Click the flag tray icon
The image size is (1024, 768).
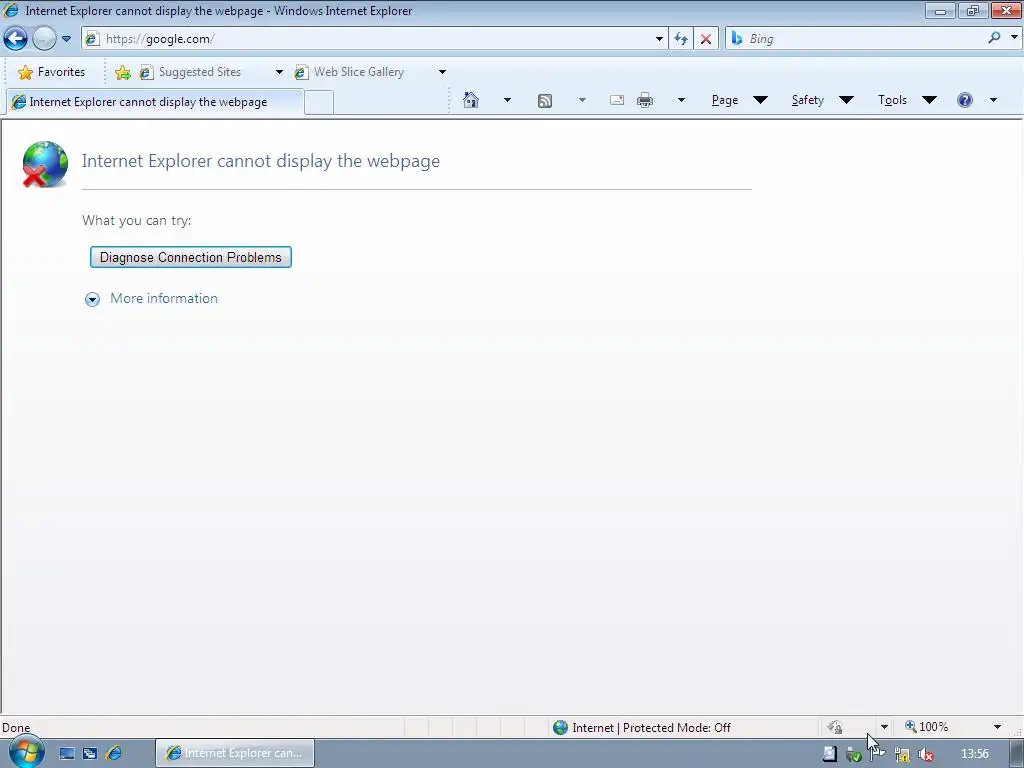(x=878, y=754)
